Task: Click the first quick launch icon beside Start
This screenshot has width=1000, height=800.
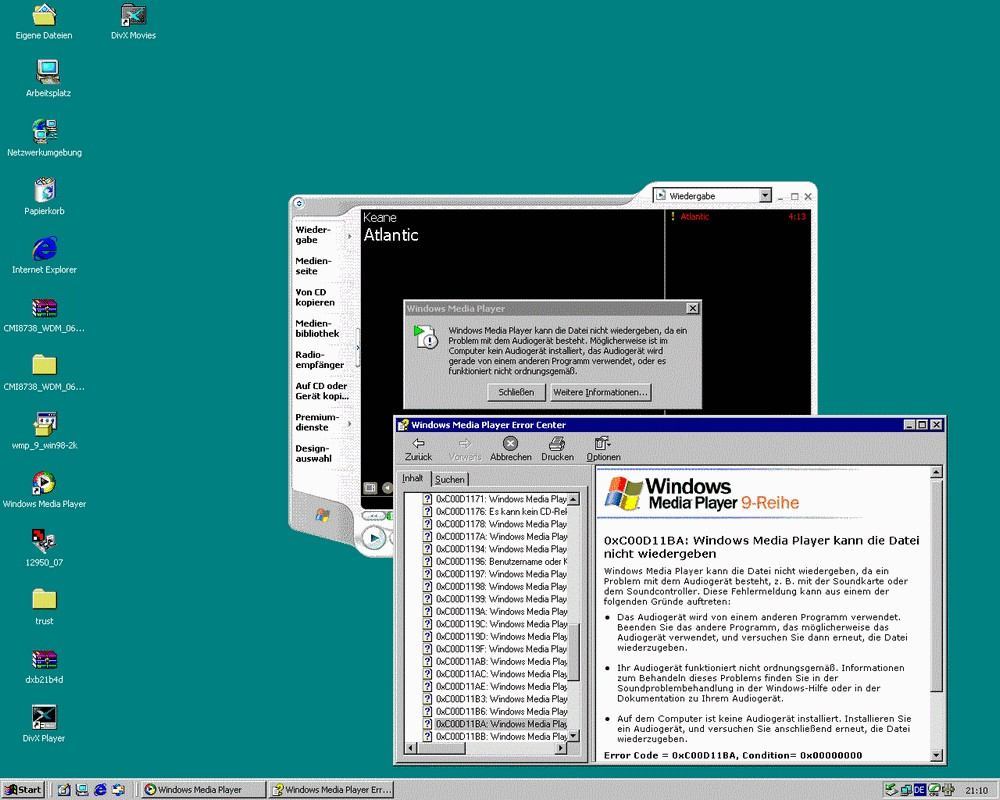Action: (x=64, y=789)
